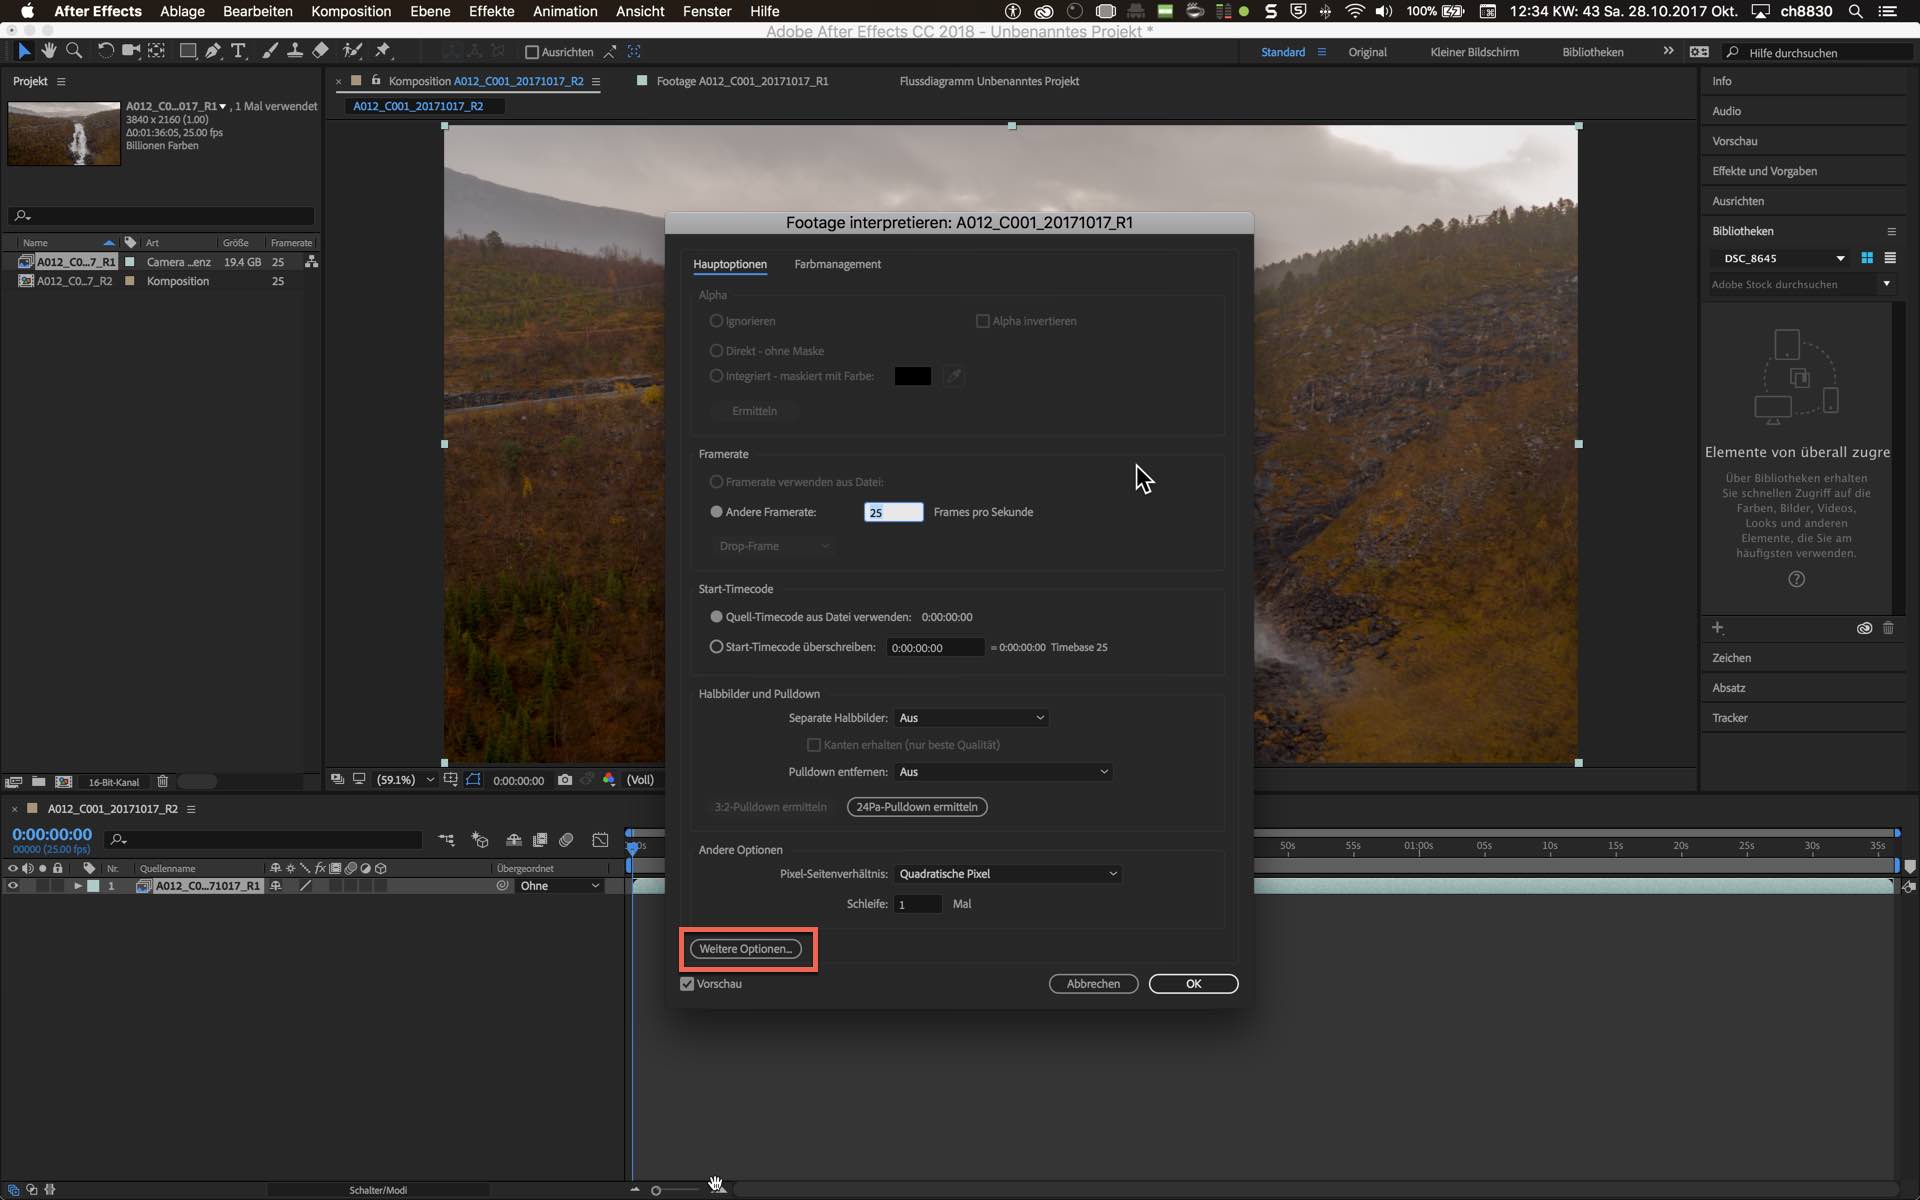Create a new composition from Project panel
This screenshot has height=1200, width=1920.
tap(64, 782)
